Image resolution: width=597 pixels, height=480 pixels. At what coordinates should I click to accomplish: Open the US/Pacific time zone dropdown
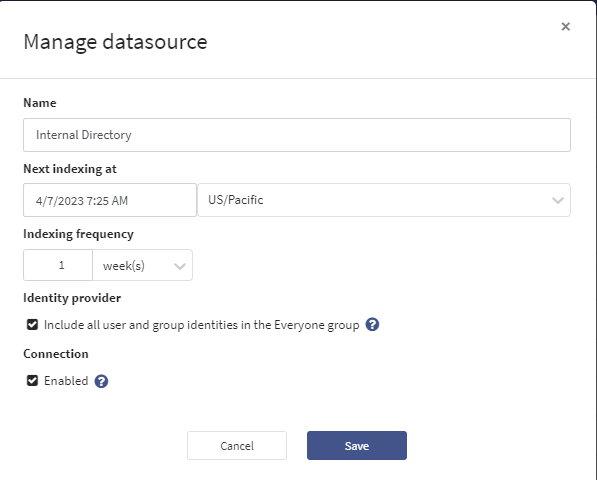pyautogui.click(x=384, y=200)
